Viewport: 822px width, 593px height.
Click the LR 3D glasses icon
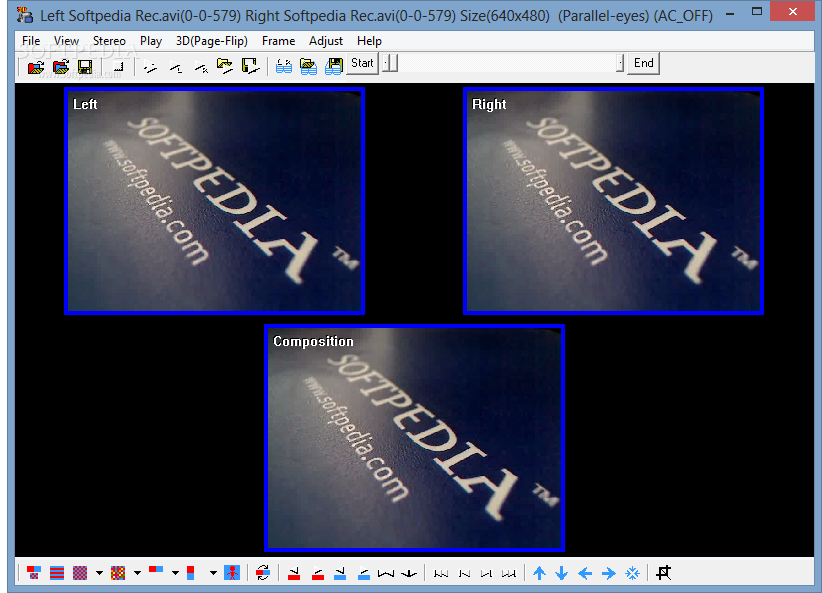[284, 67]
